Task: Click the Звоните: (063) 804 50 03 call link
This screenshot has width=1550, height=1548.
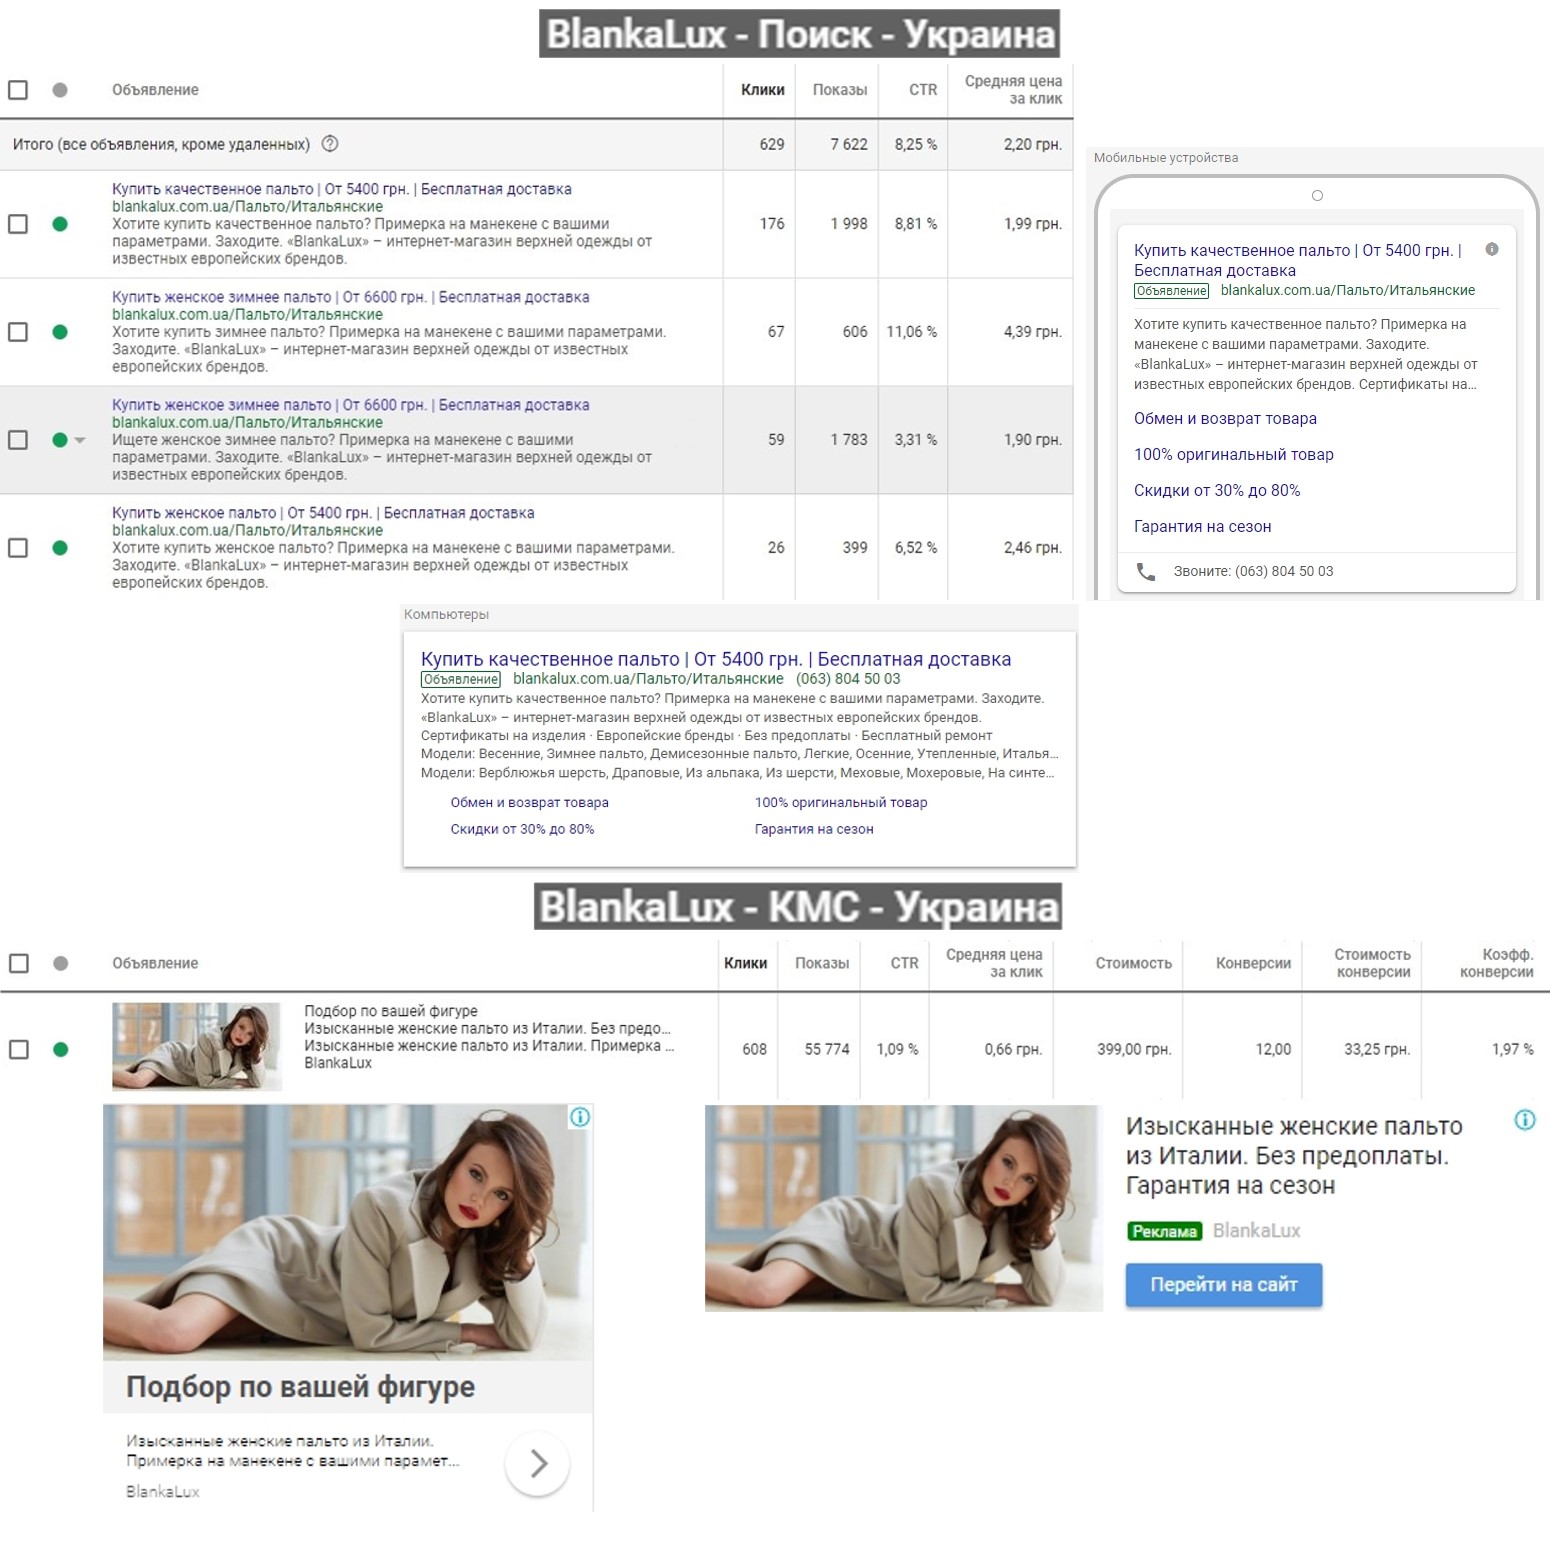Action: (x=1253, y=571)
